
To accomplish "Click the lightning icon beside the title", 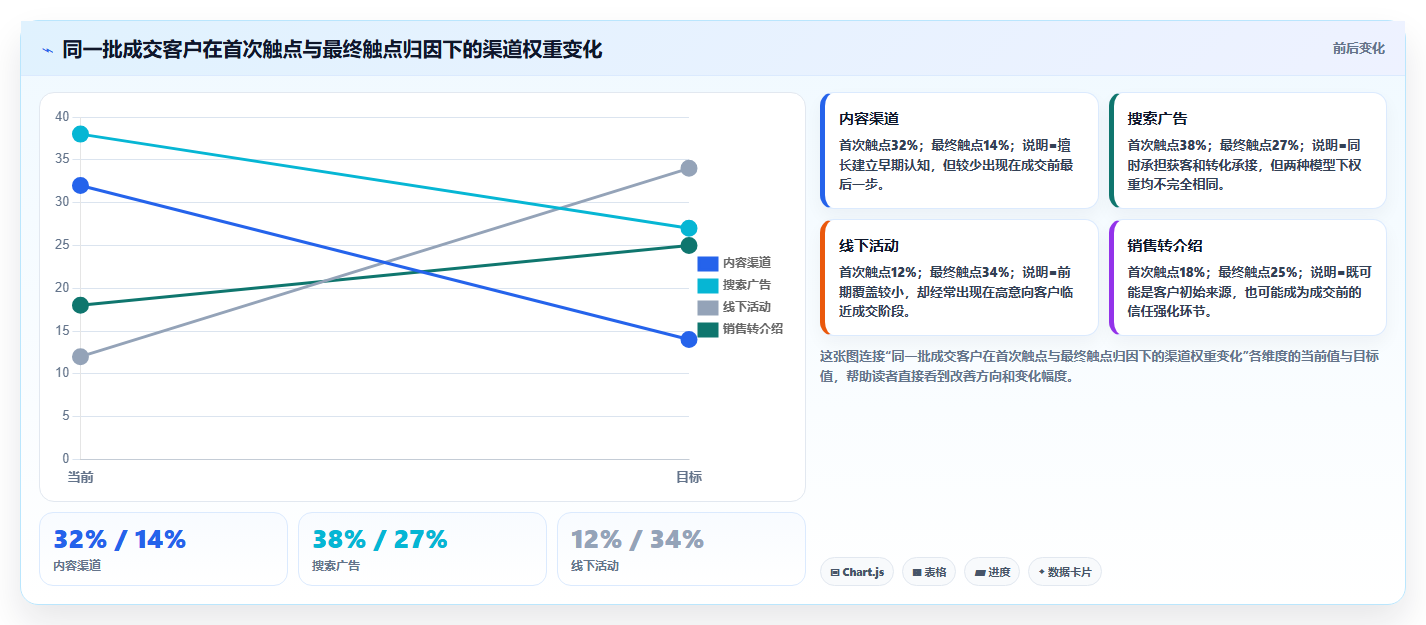I will [47, 50].
